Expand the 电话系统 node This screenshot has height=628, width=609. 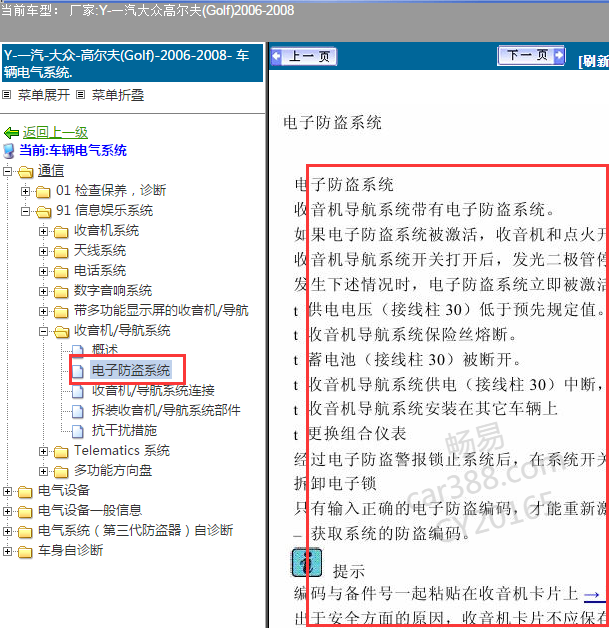tap(43, 272)
